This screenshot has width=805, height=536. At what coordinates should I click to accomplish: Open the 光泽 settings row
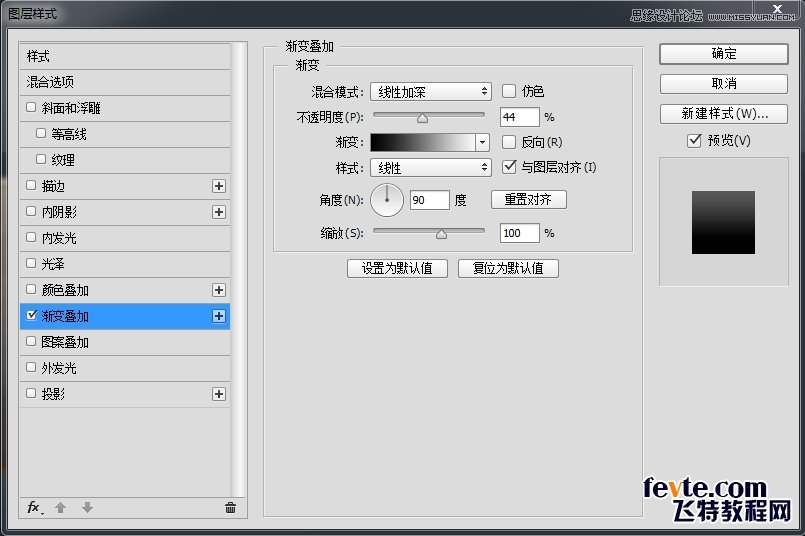[x=125, y=264]
